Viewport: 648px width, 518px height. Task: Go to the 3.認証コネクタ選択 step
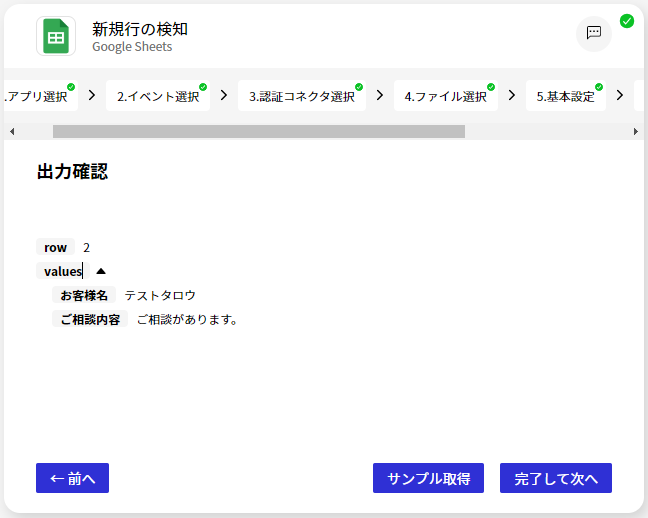301,97
